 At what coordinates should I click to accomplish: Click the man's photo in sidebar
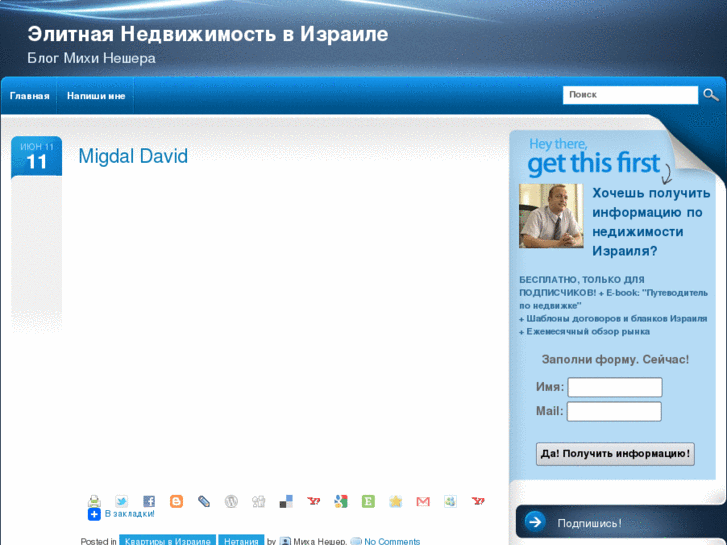coord(551,216)
